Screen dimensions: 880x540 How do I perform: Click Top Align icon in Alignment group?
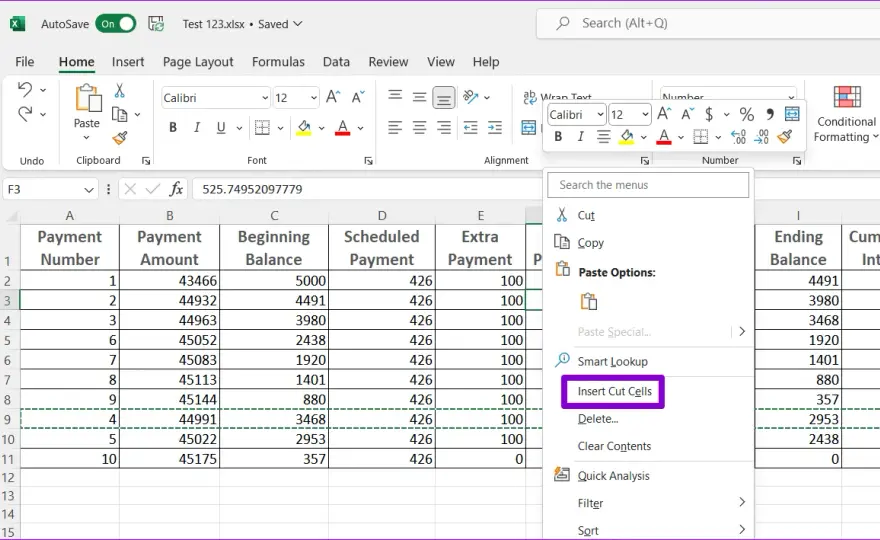395,95
